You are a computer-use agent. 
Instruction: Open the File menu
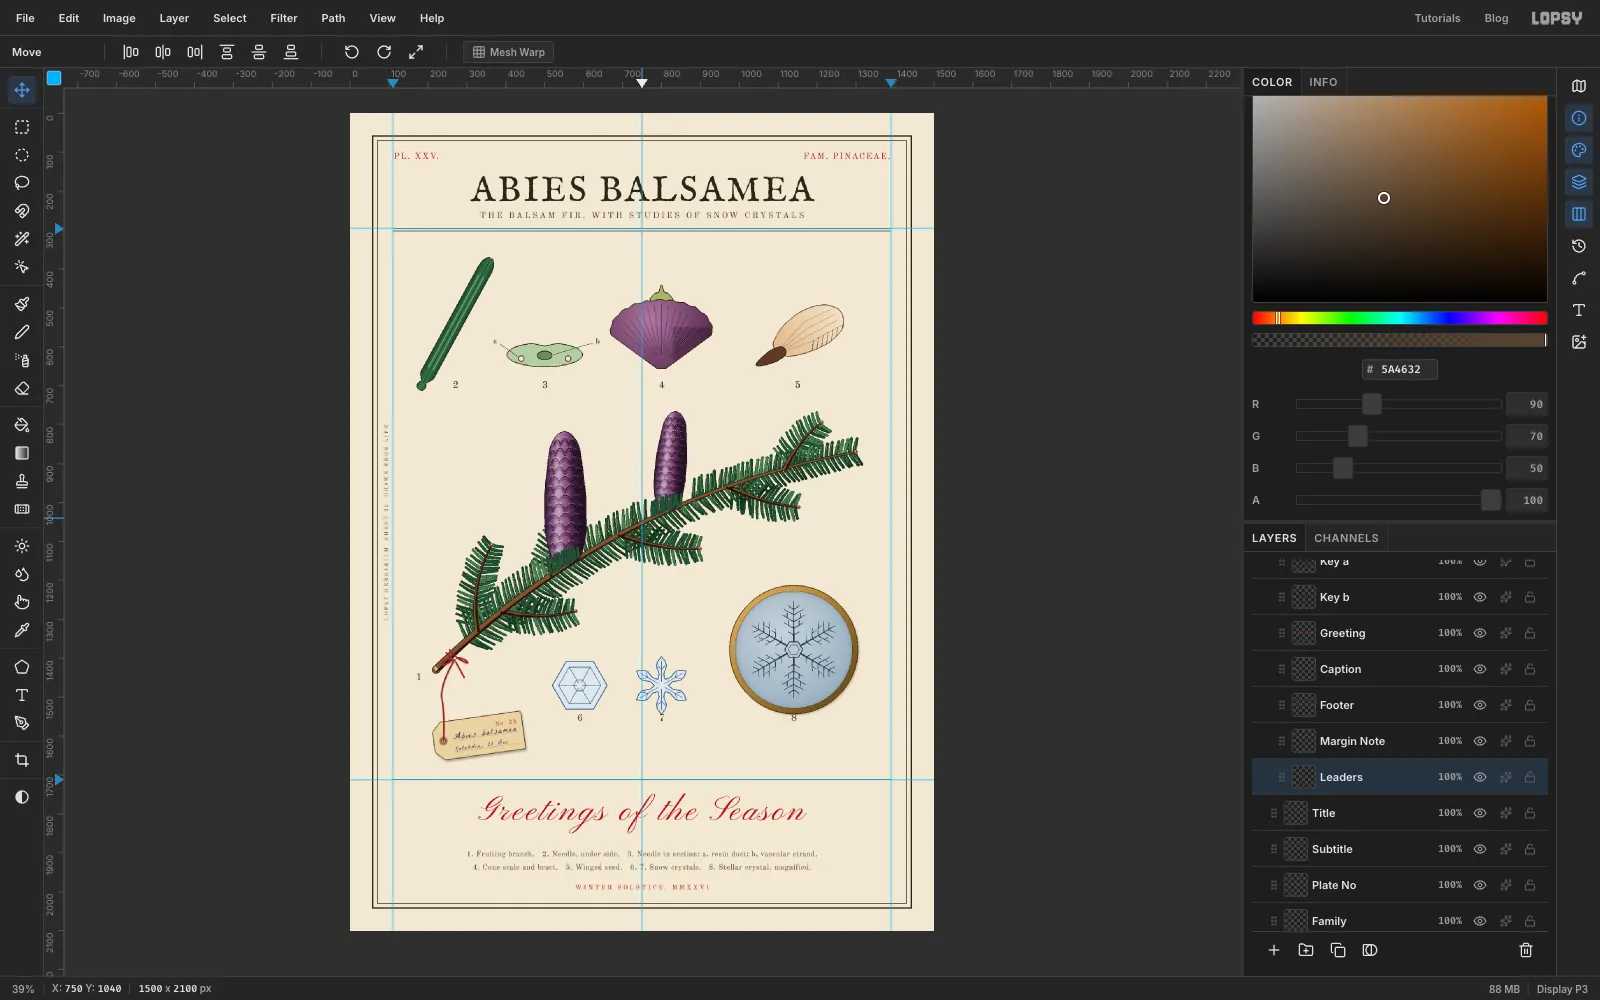point(25,18)
